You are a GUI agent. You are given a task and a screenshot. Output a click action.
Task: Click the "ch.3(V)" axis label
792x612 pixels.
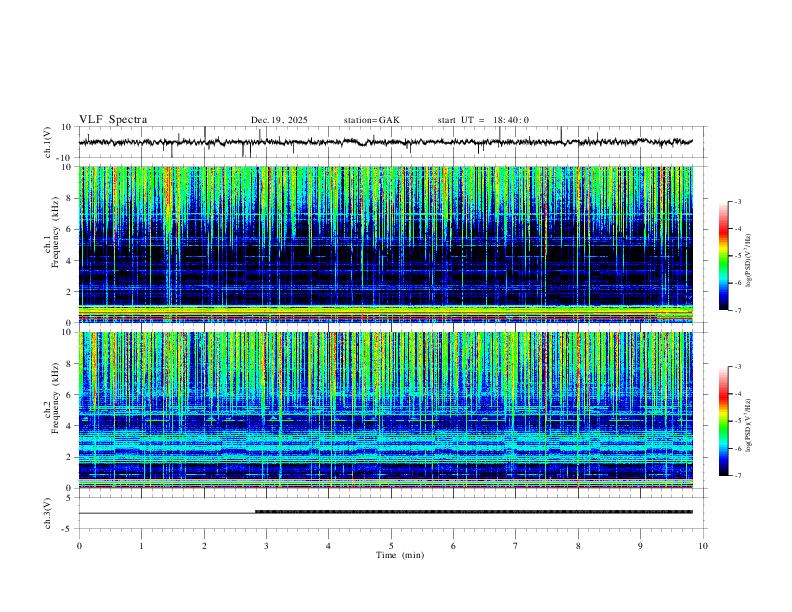pyautogui.click(x=48, y=513)
